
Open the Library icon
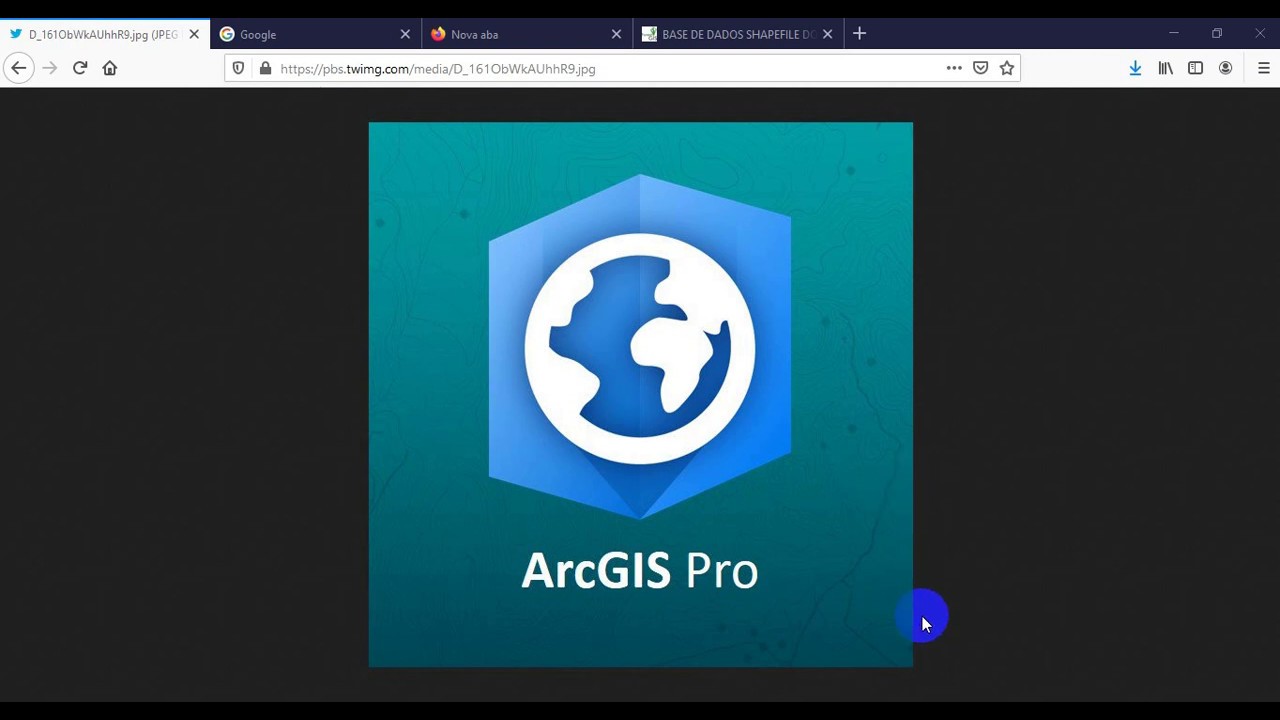pyautogui.click(x=1165, y=68)
